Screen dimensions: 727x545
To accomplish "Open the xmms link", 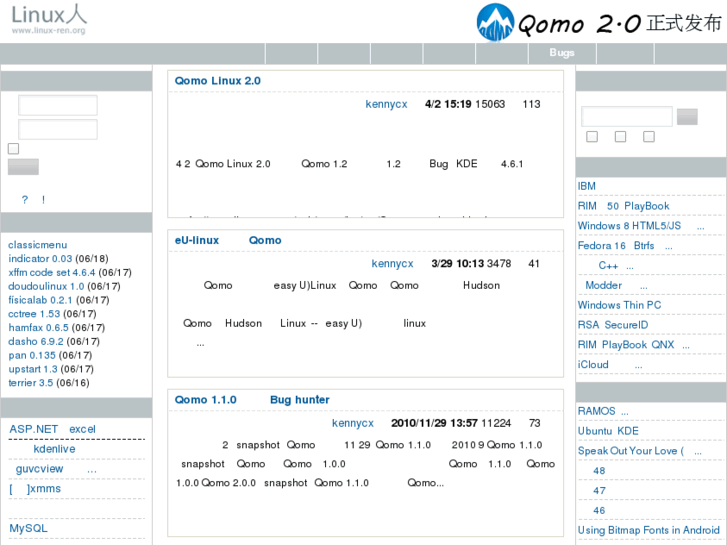I will point(35,489).
